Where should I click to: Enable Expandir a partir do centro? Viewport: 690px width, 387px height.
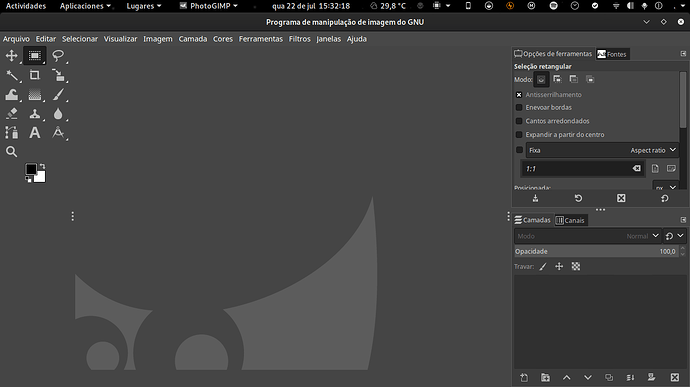point(519,134)
